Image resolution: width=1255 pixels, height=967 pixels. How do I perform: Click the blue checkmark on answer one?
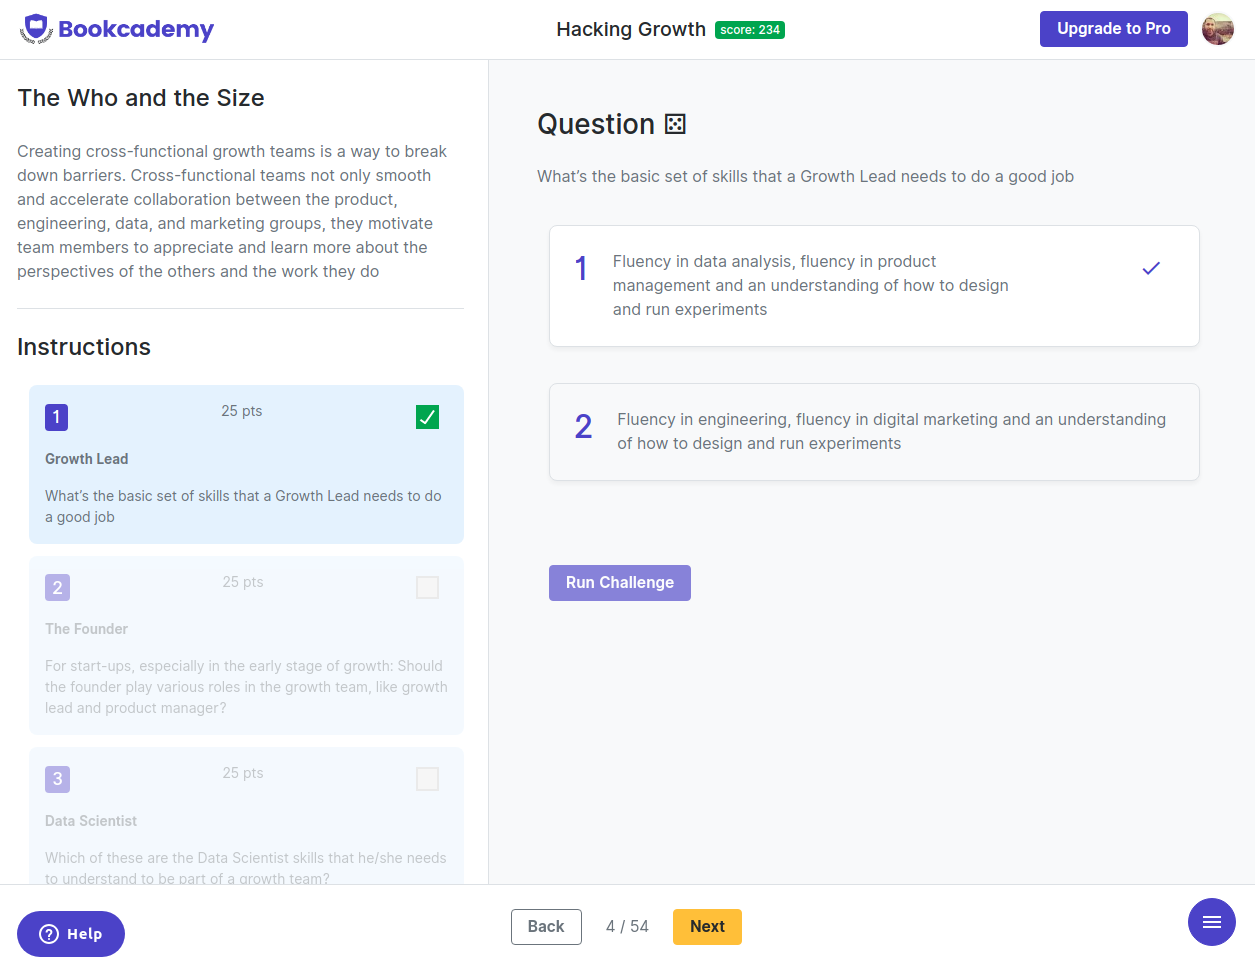pos(1151,268)
